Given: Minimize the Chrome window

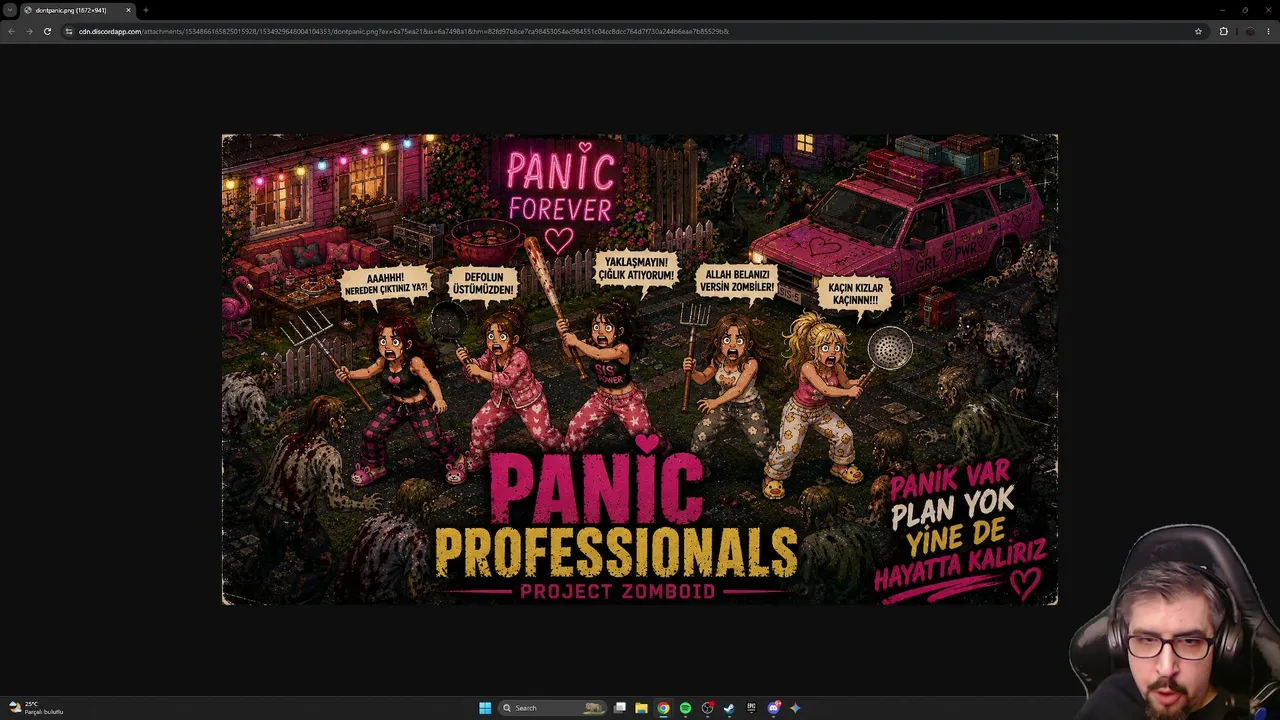Looking at the screenshot, I should 1222,10.
